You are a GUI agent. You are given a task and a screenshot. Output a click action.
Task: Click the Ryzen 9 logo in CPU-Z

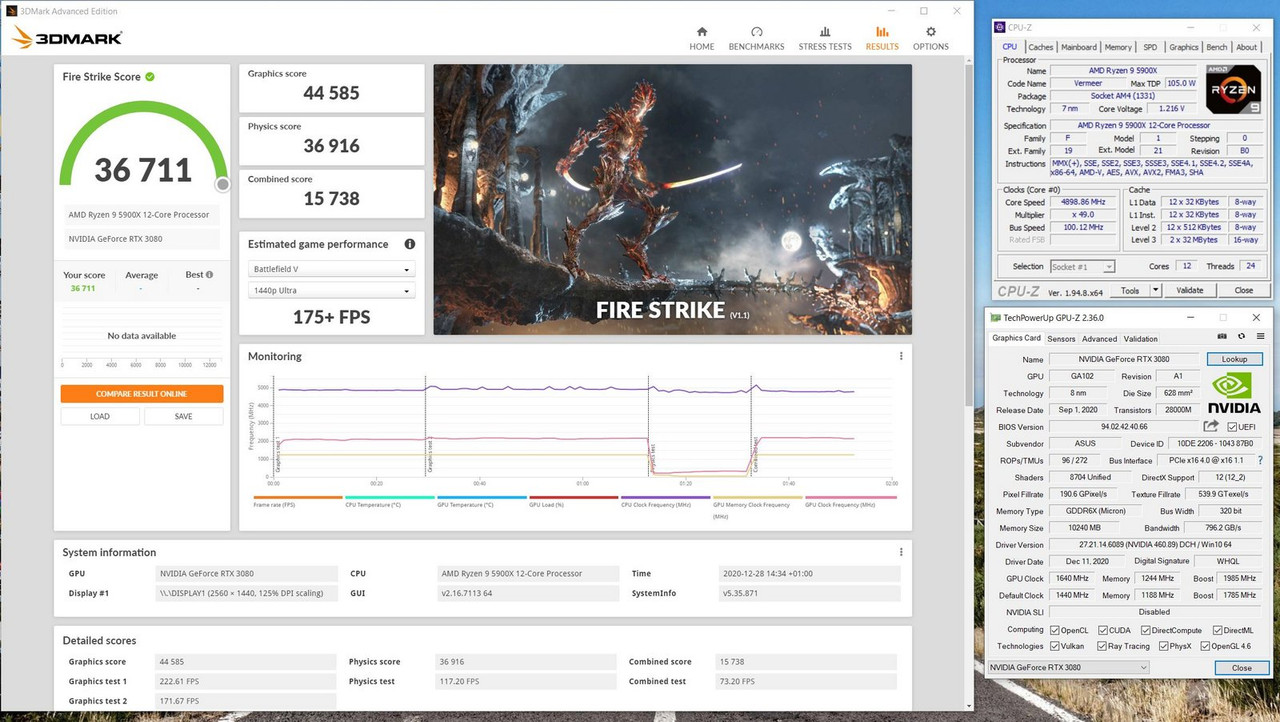1233,89
